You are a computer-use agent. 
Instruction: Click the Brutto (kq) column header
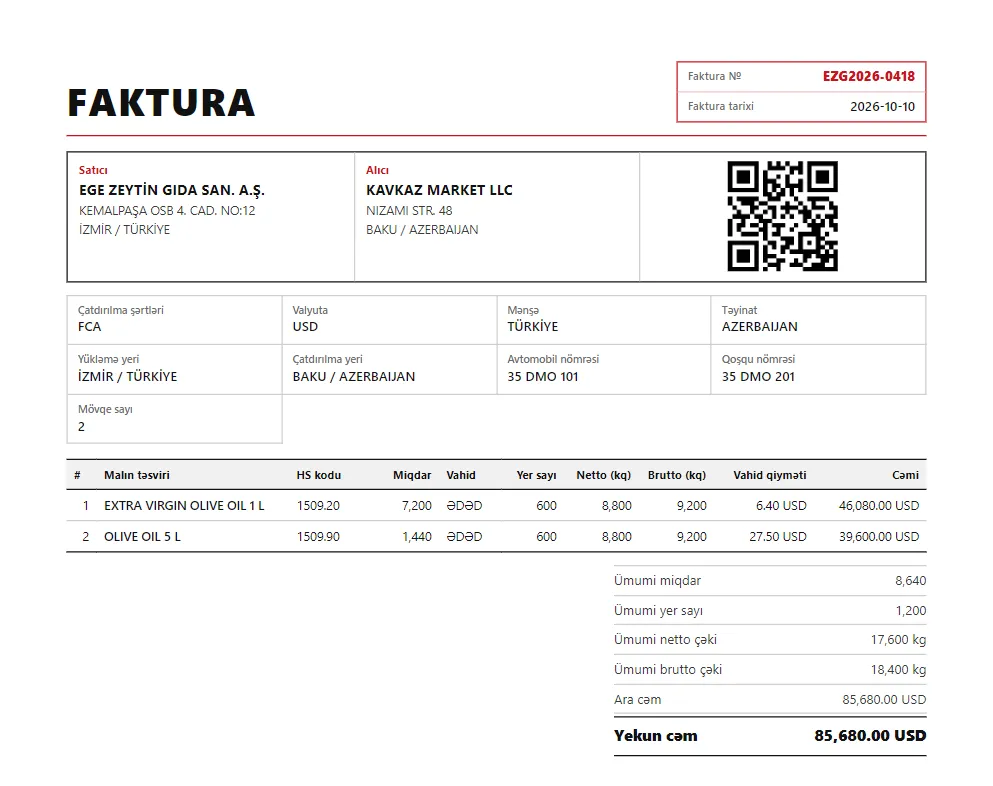tap(677, 475)
